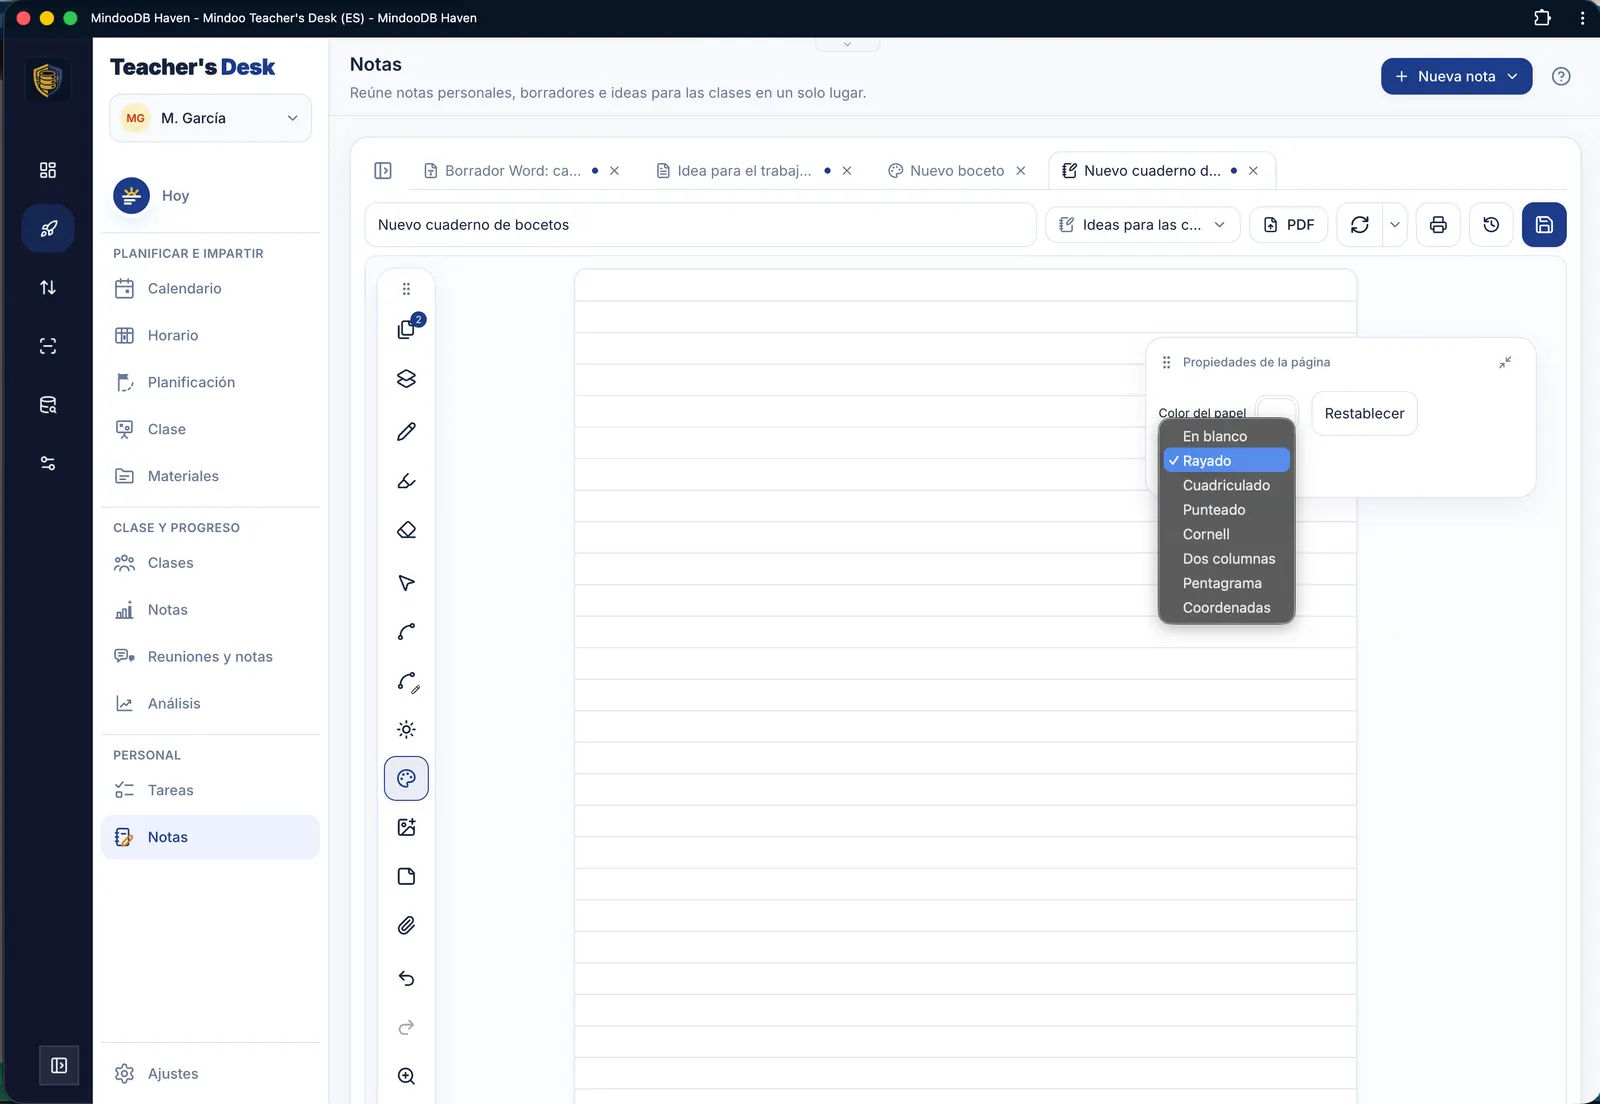
Task: Open the Ideas para las c... notebook dropdown
Action: [1142, 225]
